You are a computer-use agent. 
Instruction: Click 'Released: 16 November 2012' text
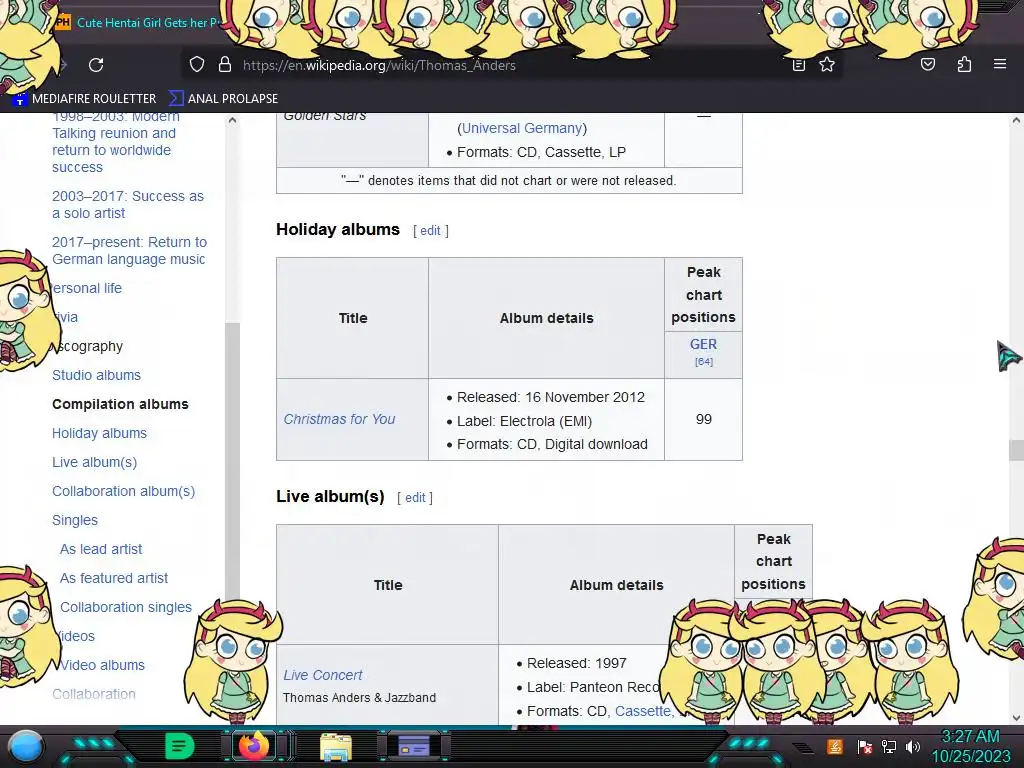(551, 397)
